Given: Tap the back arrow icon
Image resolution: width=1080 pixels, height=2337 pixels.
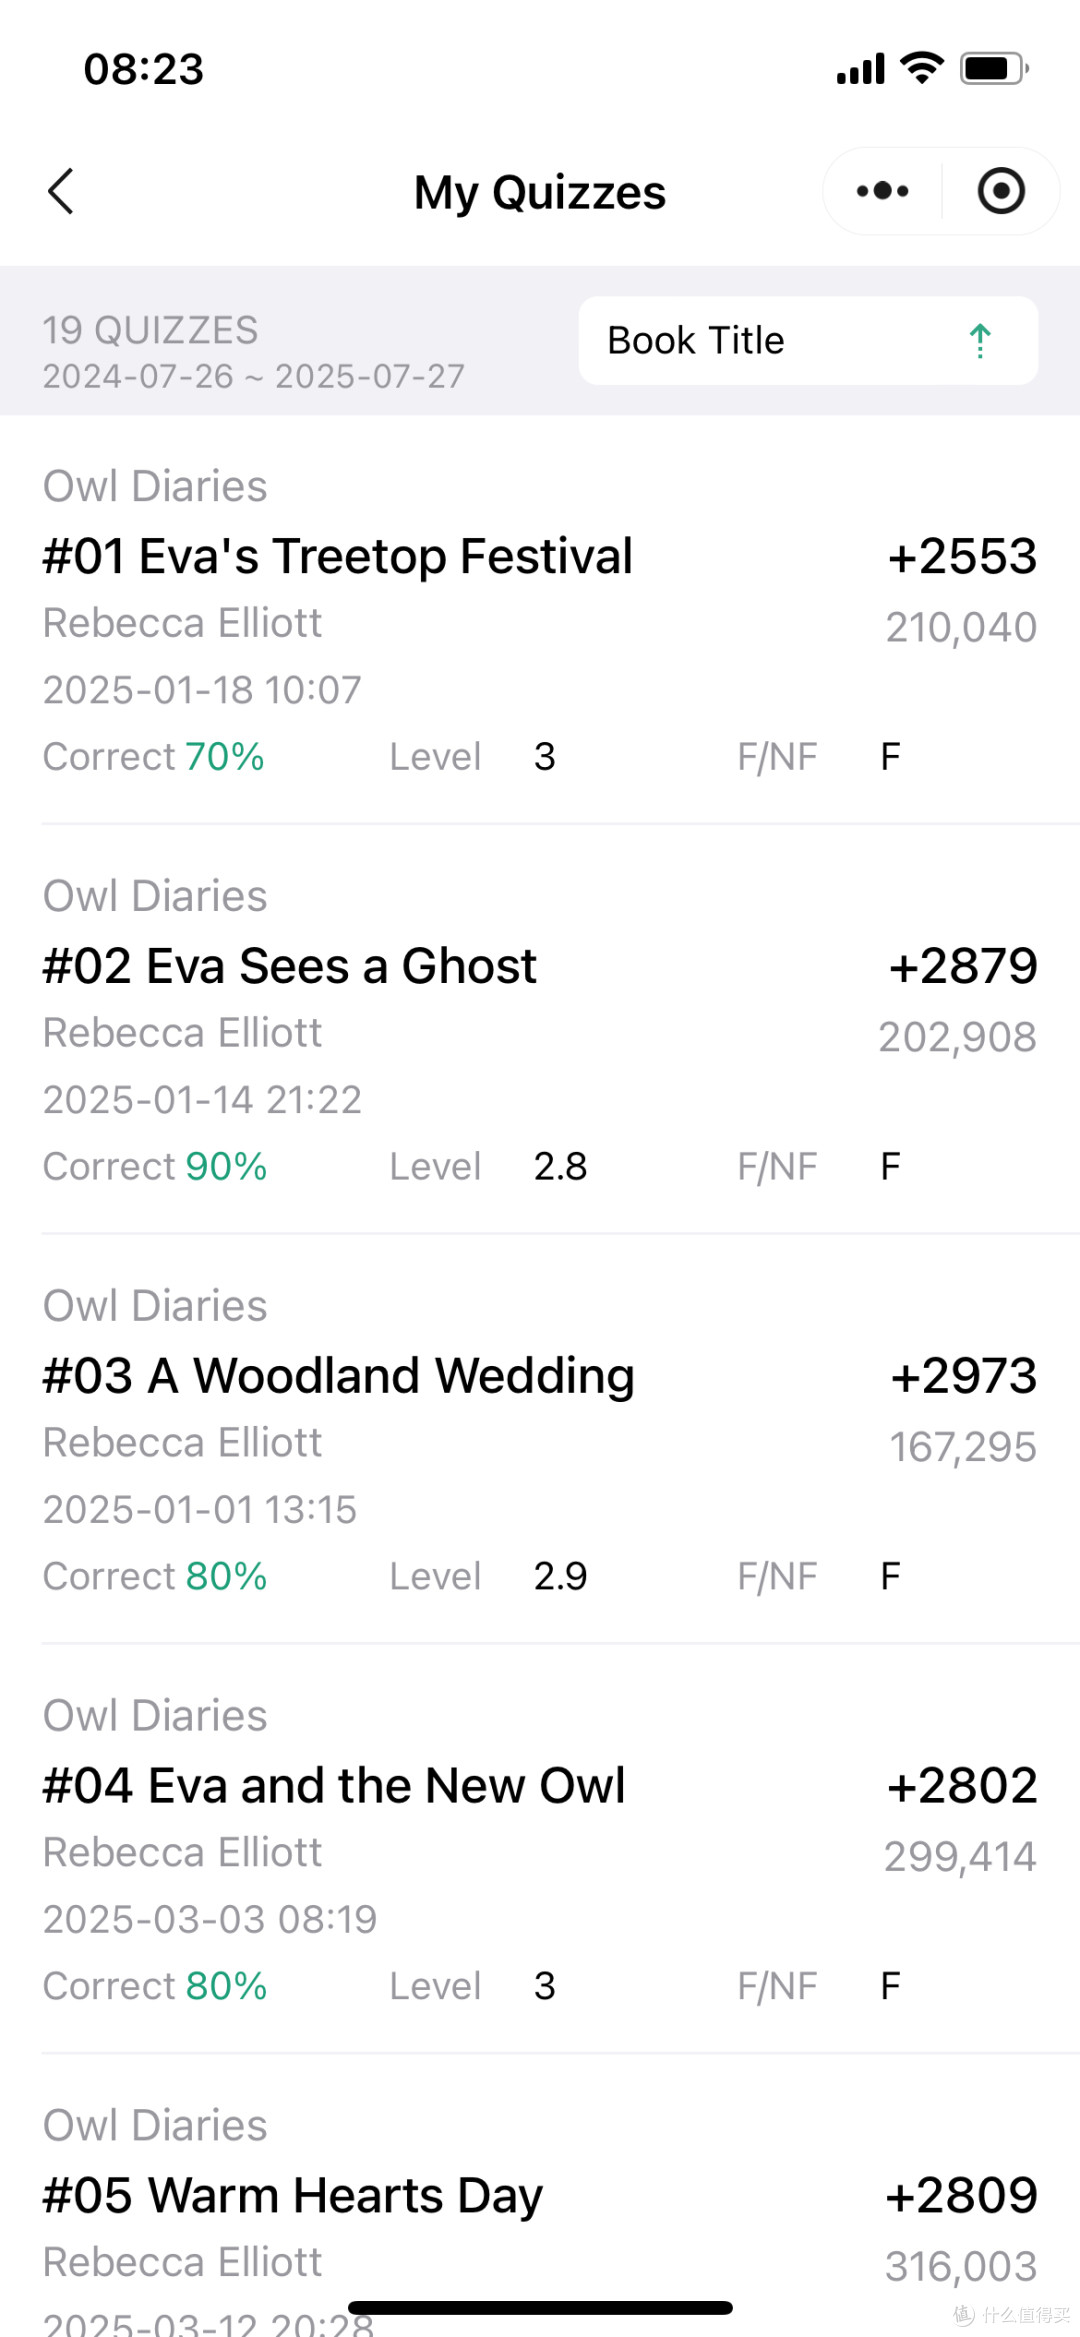Looking at the screenshot, I should [x=61, y=191].
